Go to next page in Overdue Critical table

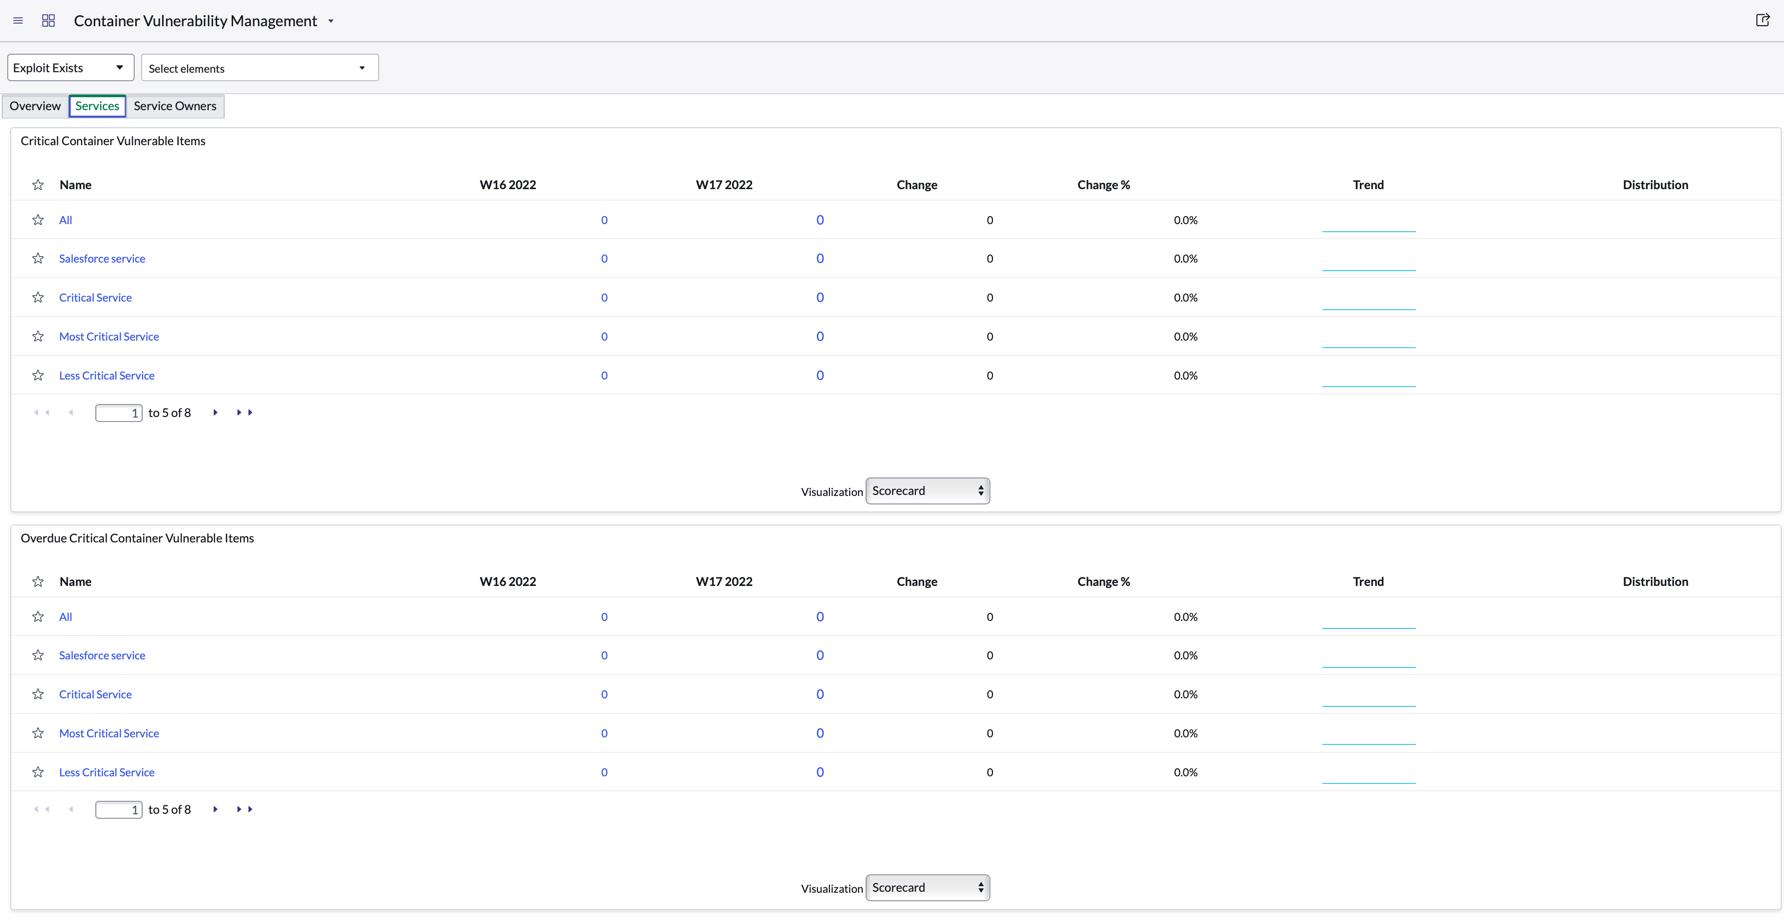[x=215, y=810]
